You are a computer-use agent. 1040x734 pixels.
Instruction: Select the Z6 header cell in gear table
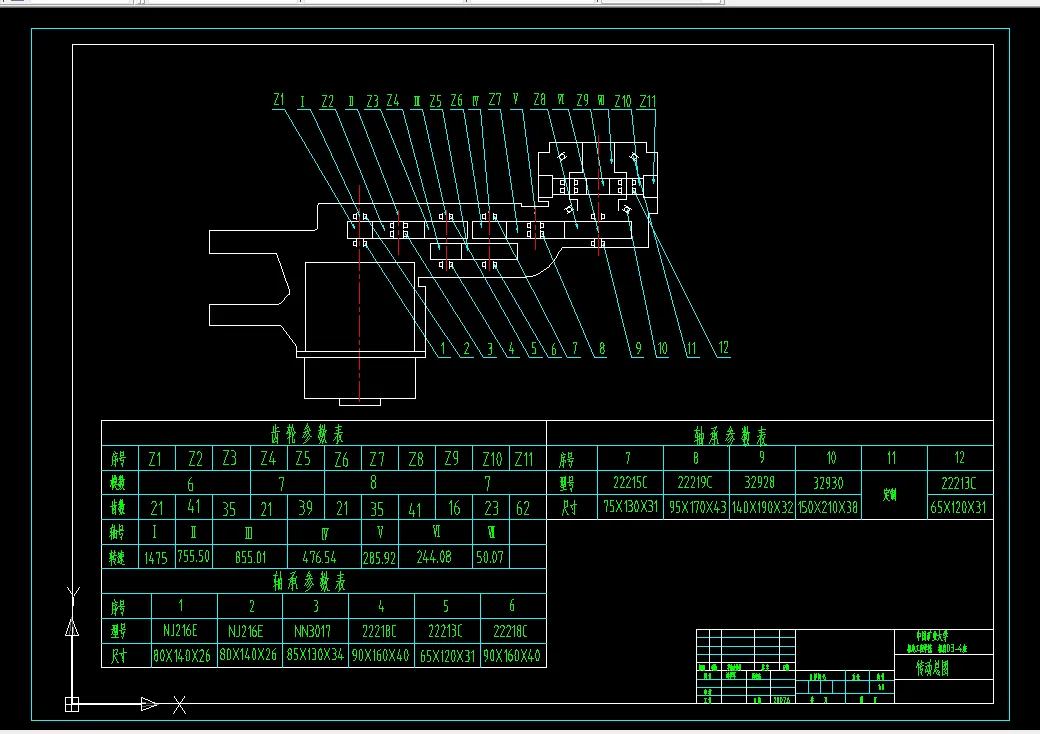(342, 459)
